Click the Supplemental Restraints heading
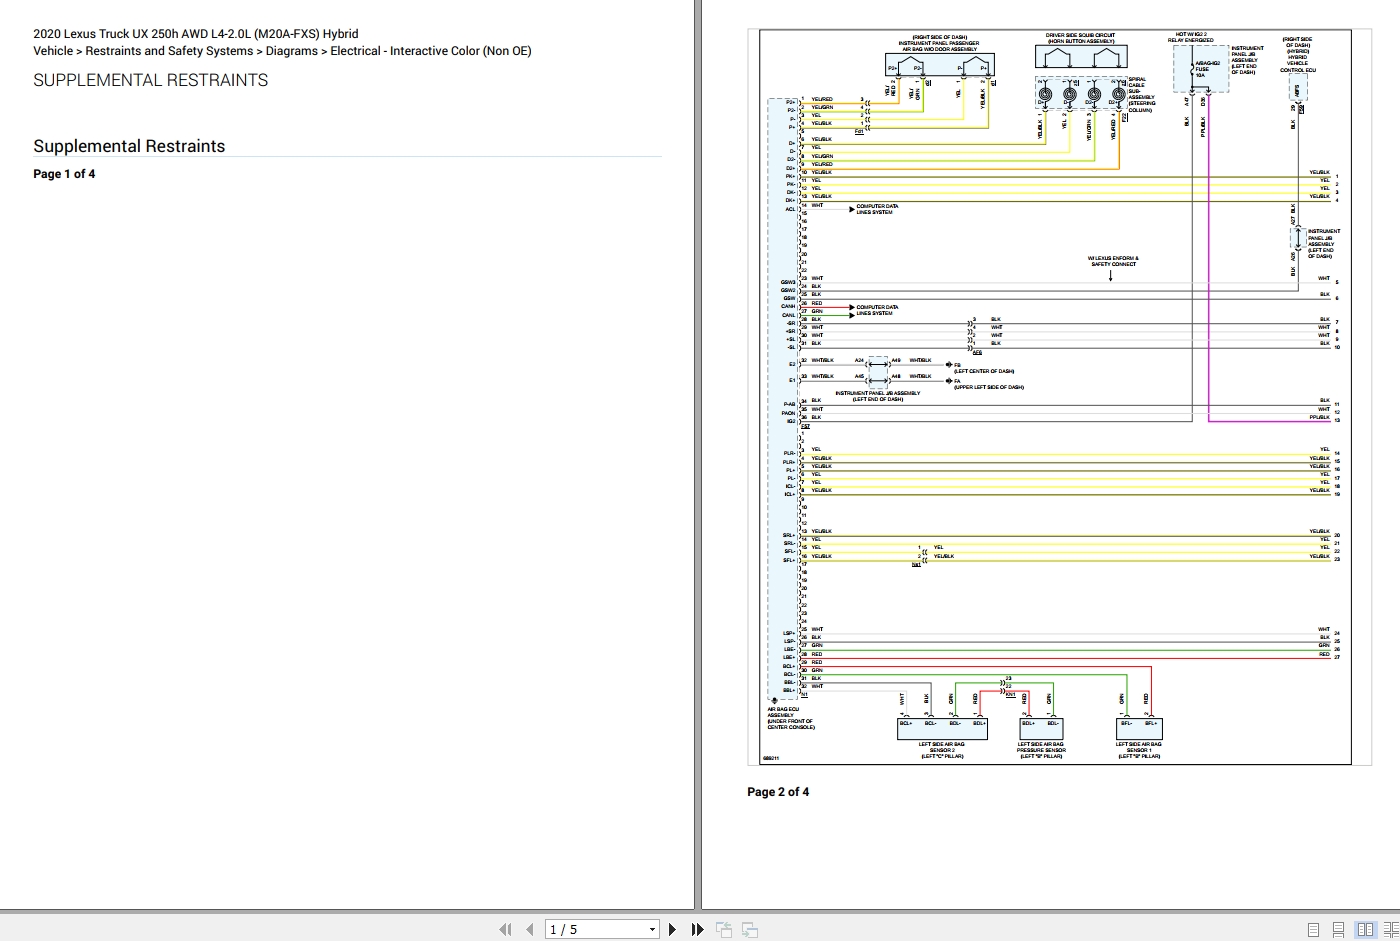The height and width of the screenshot is (941, 1400). [129, 146]
